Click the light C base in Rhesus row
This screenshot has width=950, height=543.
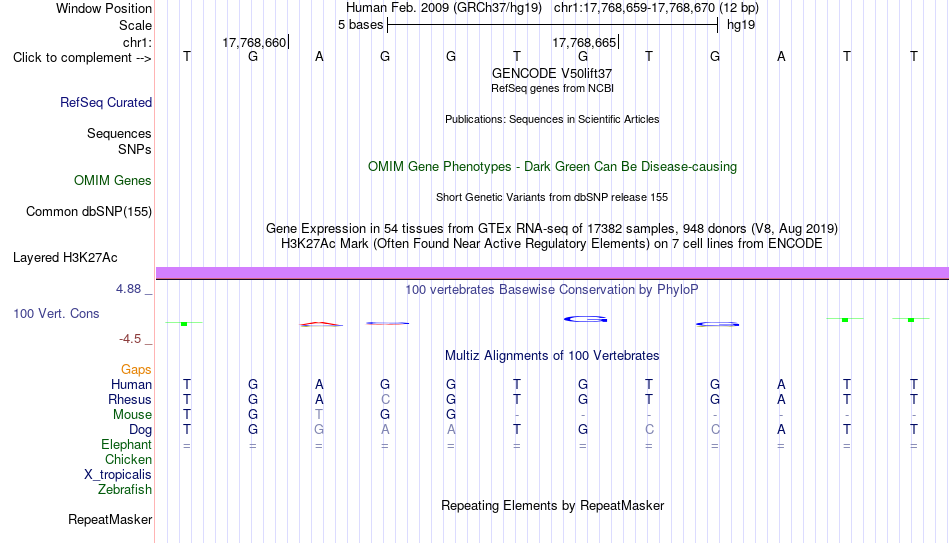coord(385,399)
